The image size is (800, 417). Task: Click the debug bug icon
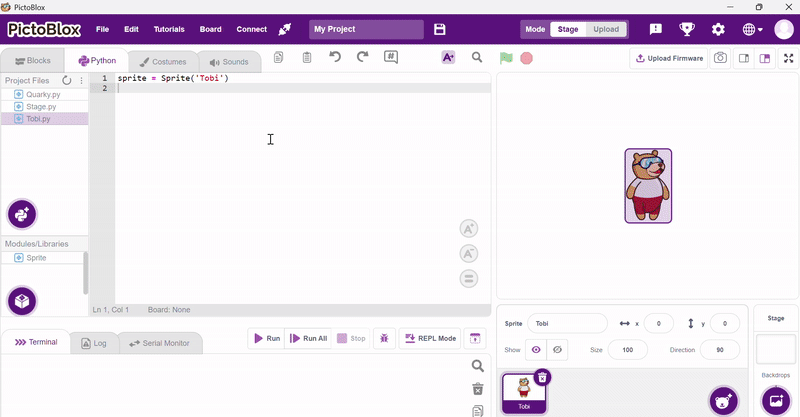point(384,339)
